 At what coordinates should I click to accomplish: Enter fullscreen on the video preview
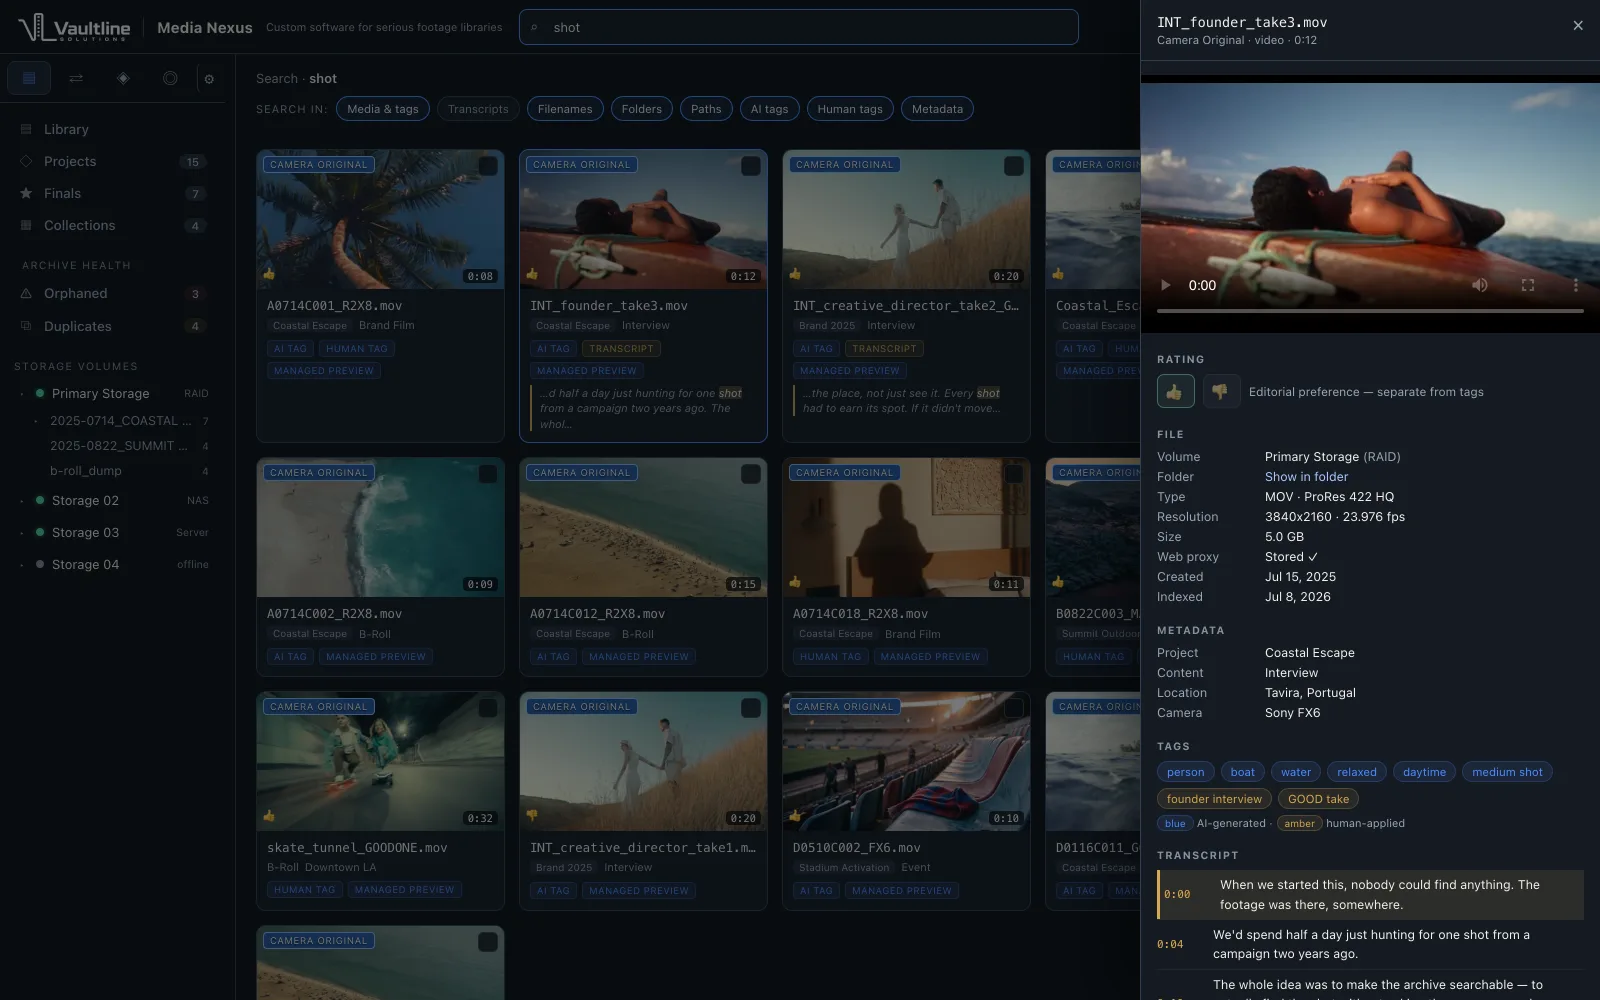[1528, 285]
